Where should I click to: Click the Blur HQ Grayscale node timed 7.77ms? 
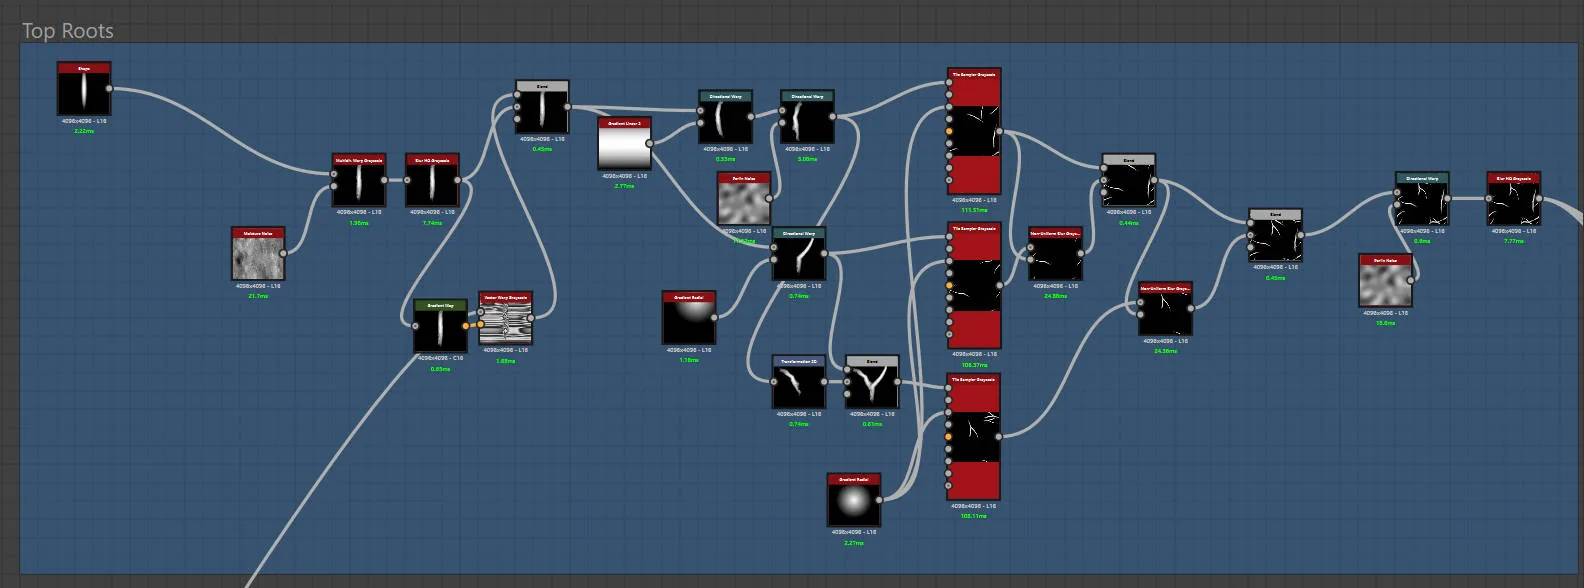(1513, 199)
